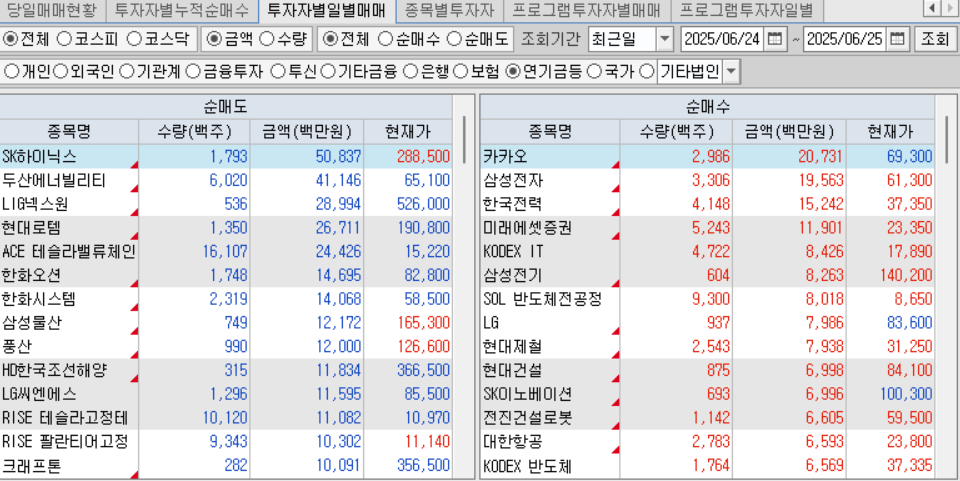Click the end date field 2025/06/25
960x481 pixels.
pos(844,40)
